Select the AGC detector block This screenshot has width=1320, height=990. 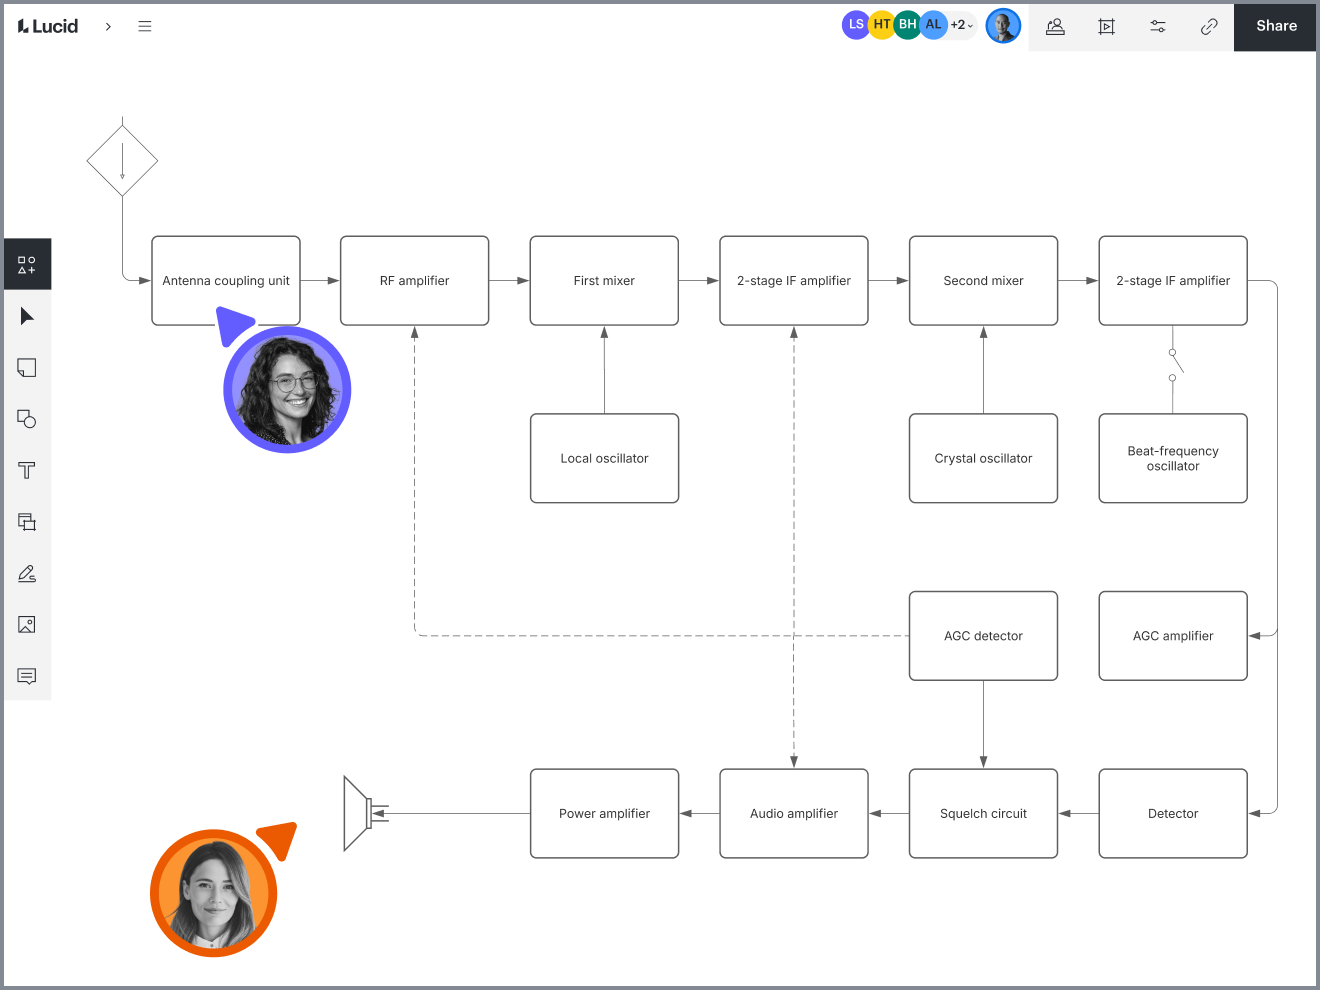(x=984, y=636)
